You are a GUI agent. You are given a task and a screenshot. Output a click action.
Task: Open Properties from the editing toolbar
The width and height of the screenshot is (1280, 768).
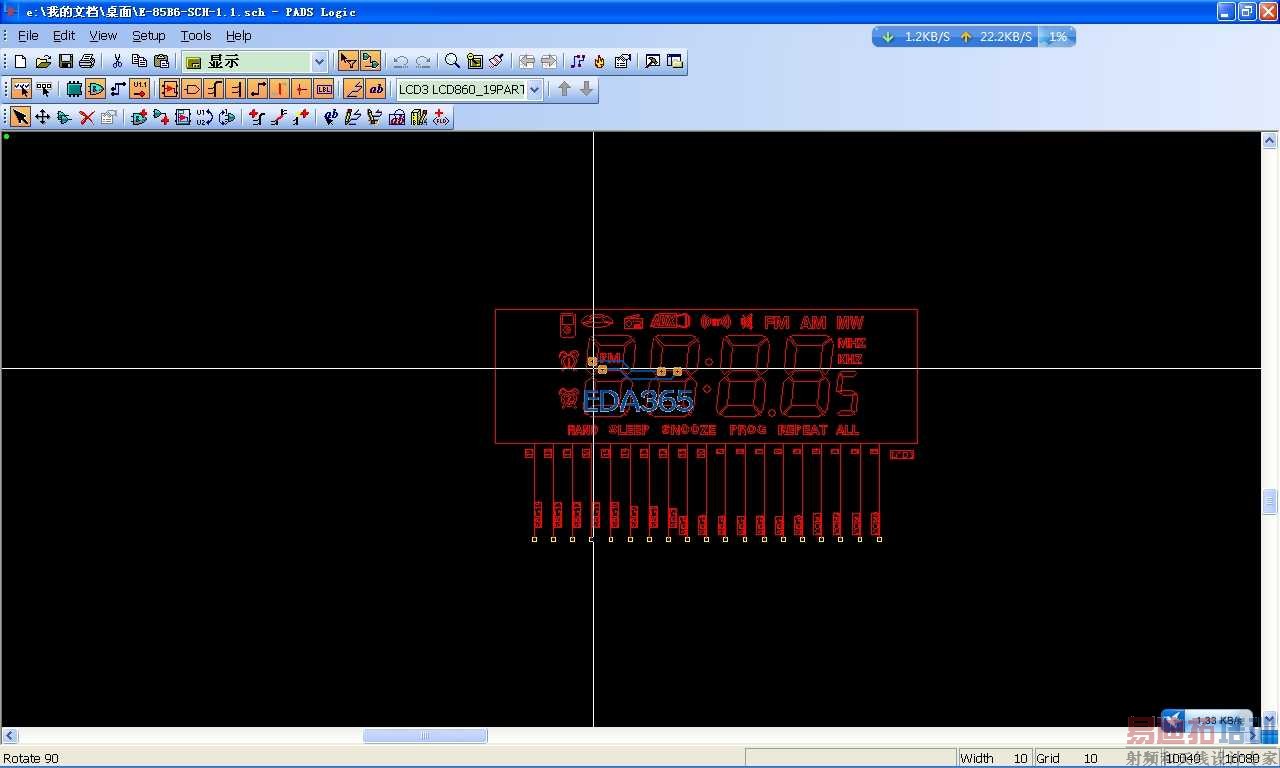[x=109, y=117]
